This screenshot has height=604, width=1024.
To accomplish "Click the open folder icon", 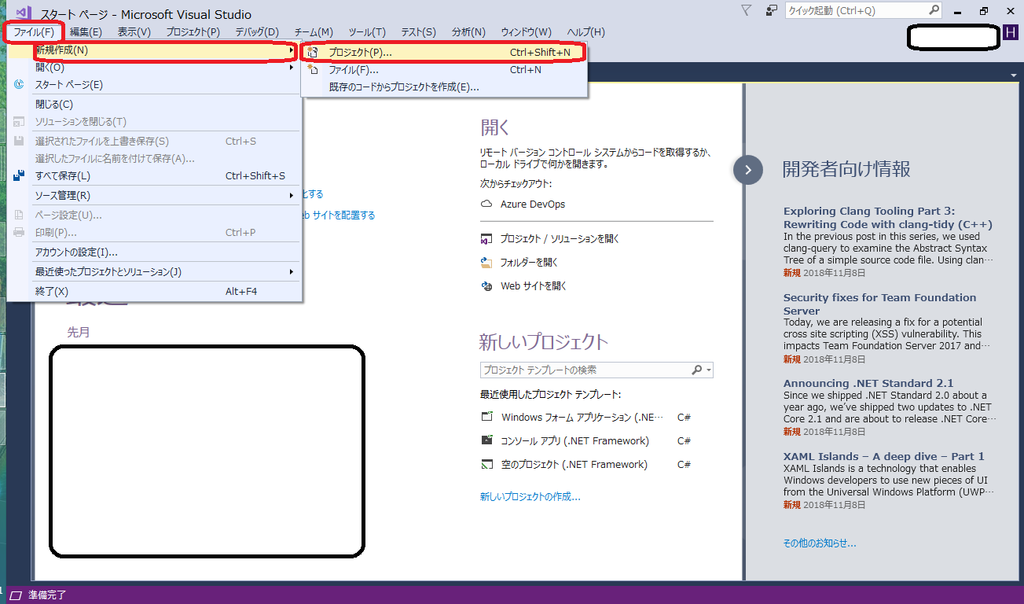I will point(487,262).
